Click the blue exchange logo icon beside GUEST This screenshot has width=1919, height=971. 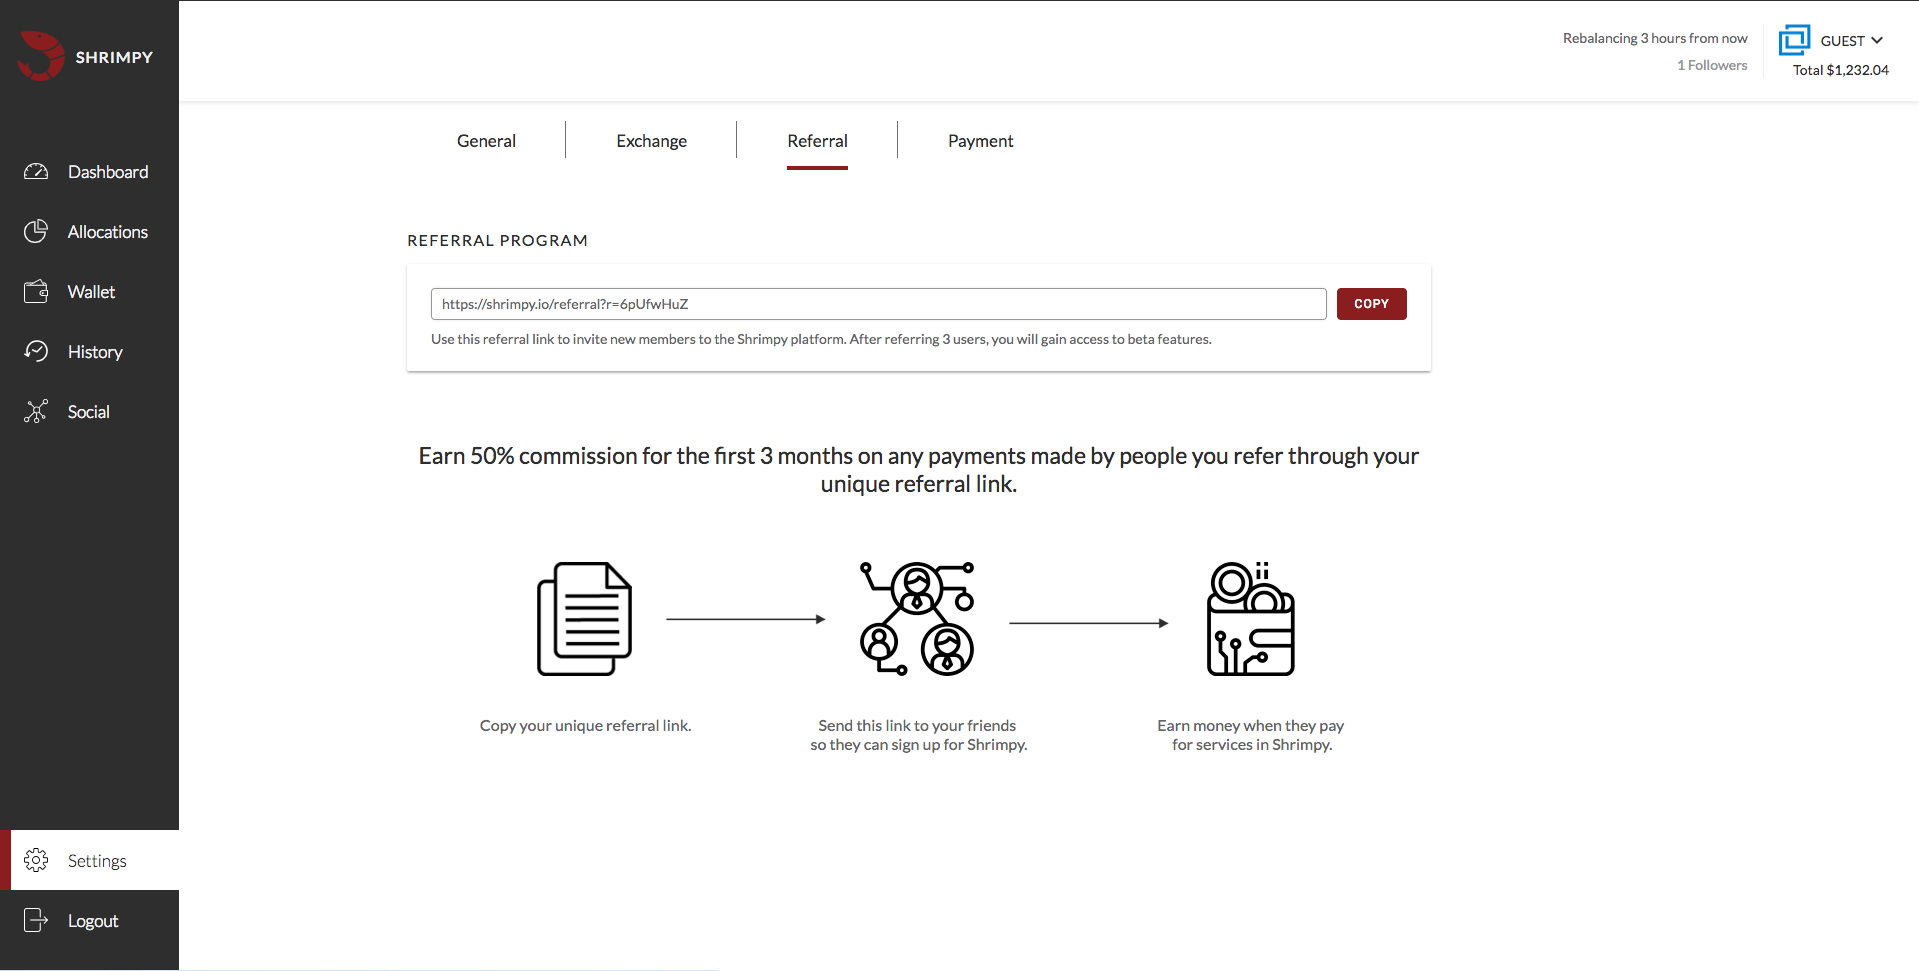1795,40
